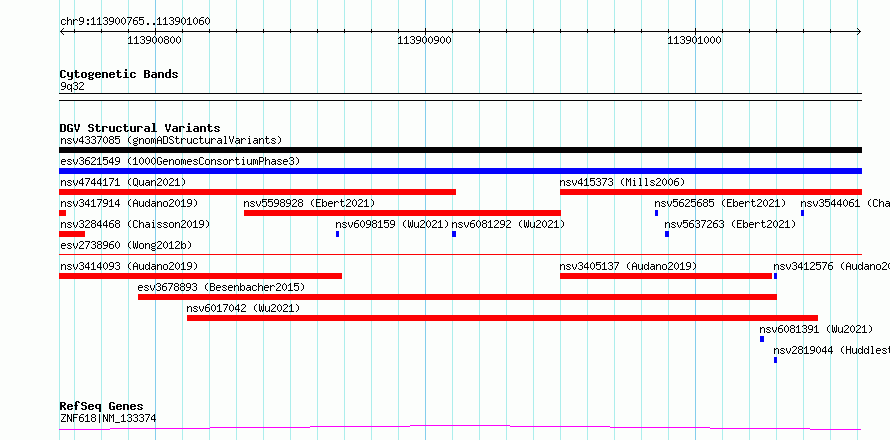Click the 113900800 ruler label
This screenshot has width=890, height=440.
[155, 40]
